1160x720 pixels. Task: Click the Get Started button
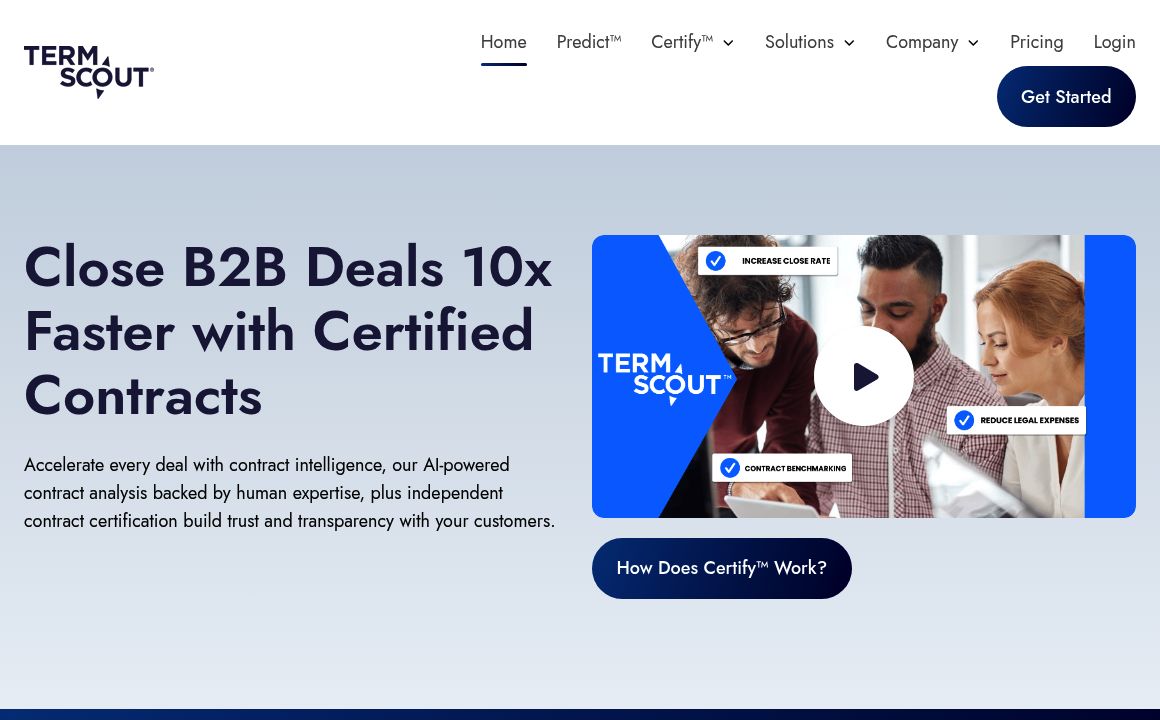(1066, 96)
